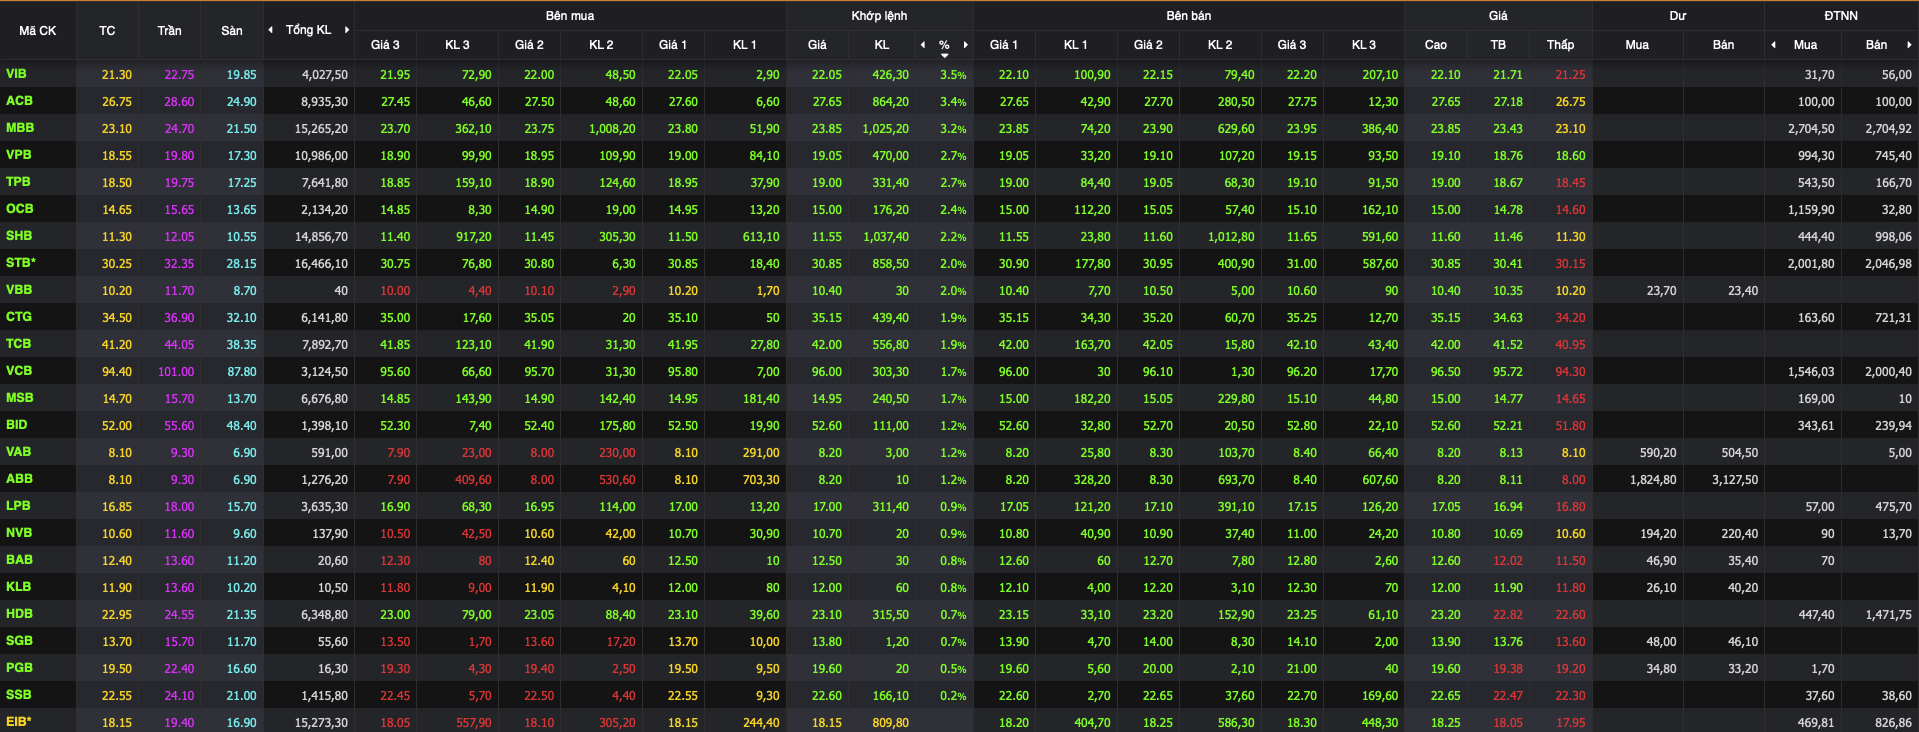Click the TB average price header

coord(1498,45)
